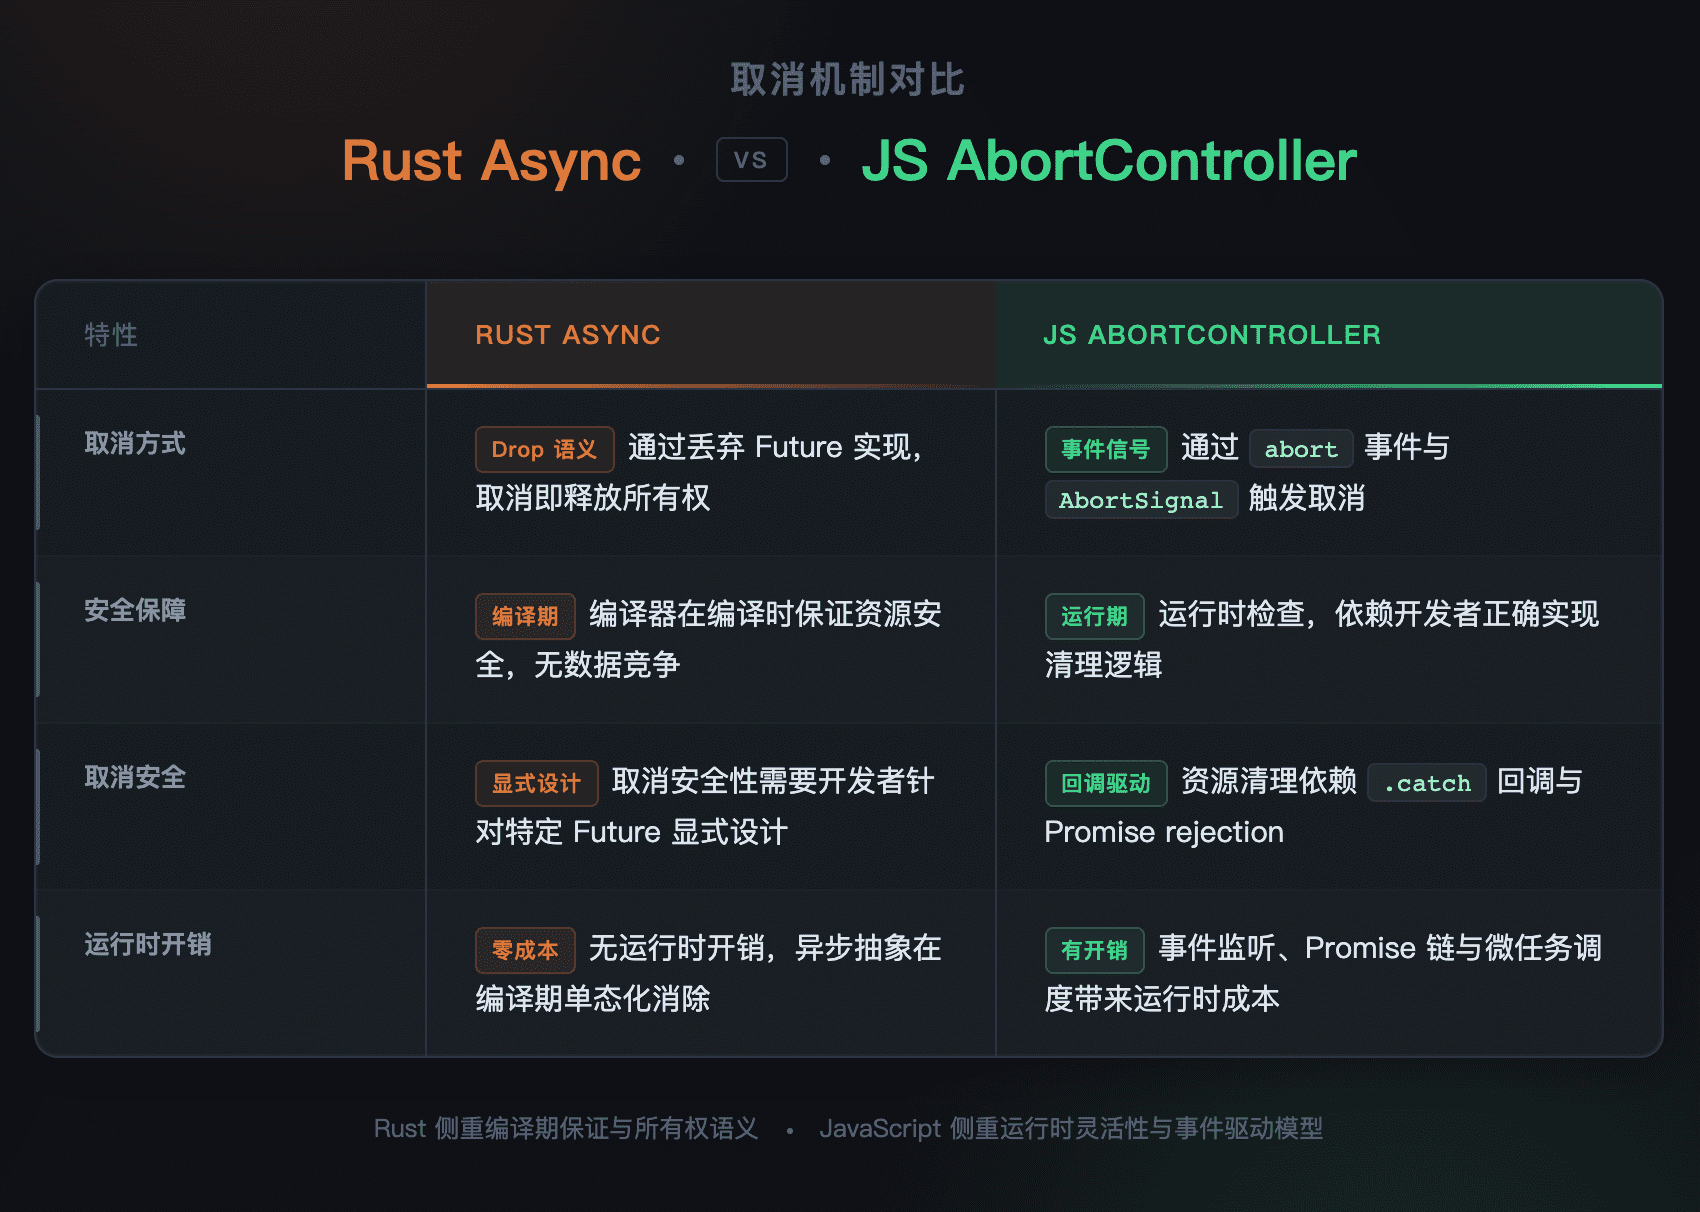Screen dimensions: 1700x1212
Task: Click the 取消机制对比 title text
Action: click(x=847, y=80)
